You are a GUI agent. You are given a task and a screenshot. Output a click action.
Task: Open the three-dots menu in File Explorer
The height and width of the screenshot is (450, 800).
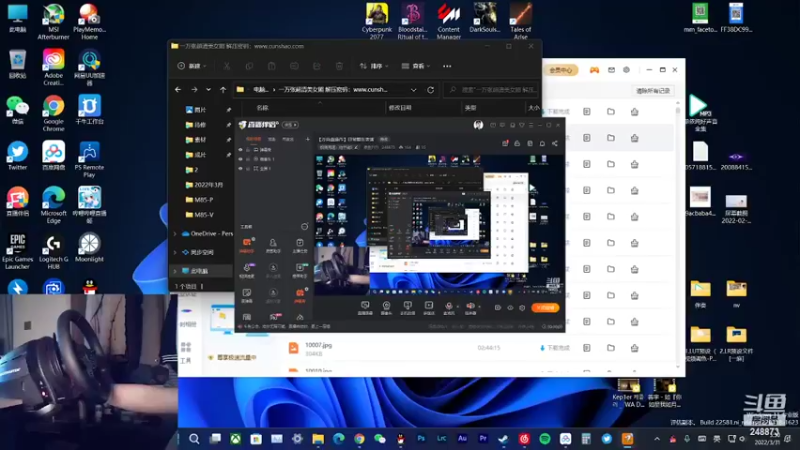[447, 66]
